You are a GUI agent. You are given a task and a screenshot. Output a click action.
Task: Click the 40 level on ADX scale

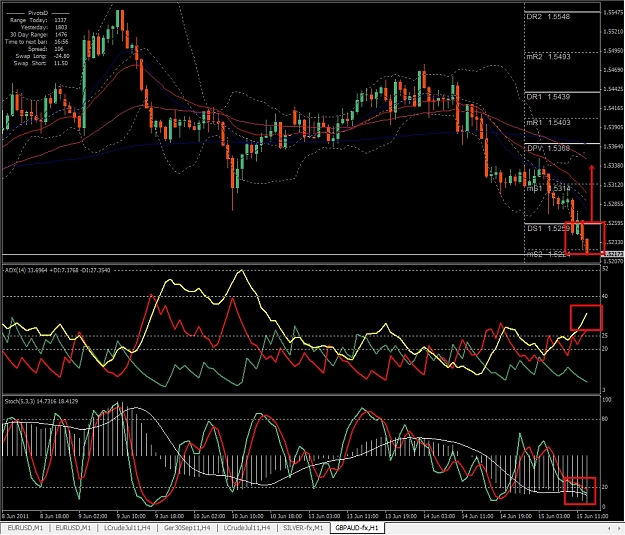pyautogui.click(x=605, y=296)
